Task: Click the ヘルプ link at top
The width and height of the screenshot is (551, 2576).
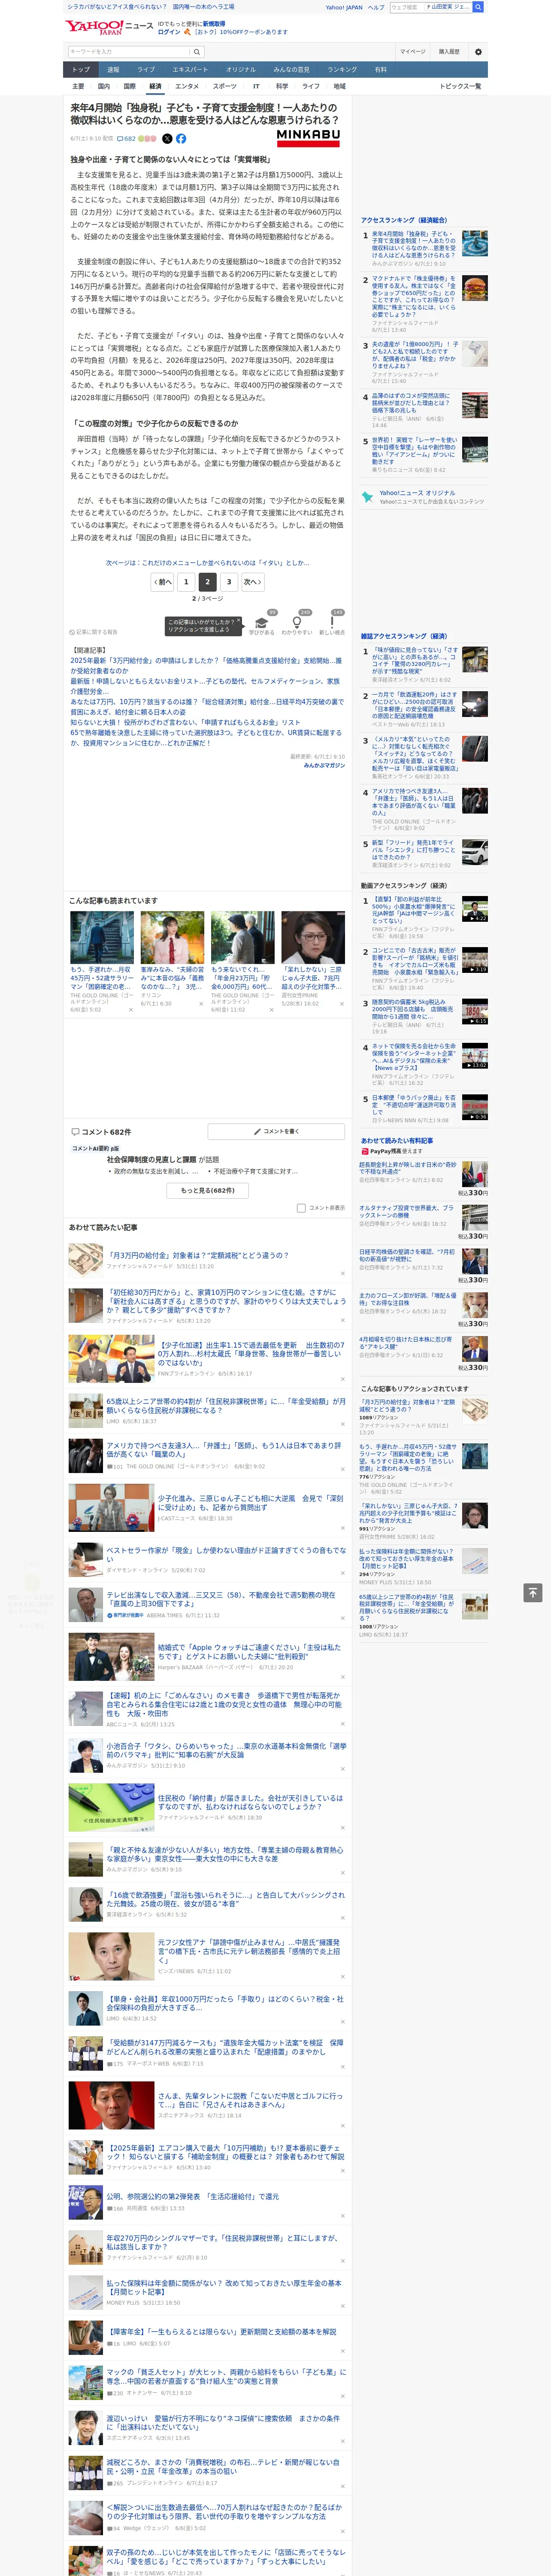Action: [x=376, y=7]
